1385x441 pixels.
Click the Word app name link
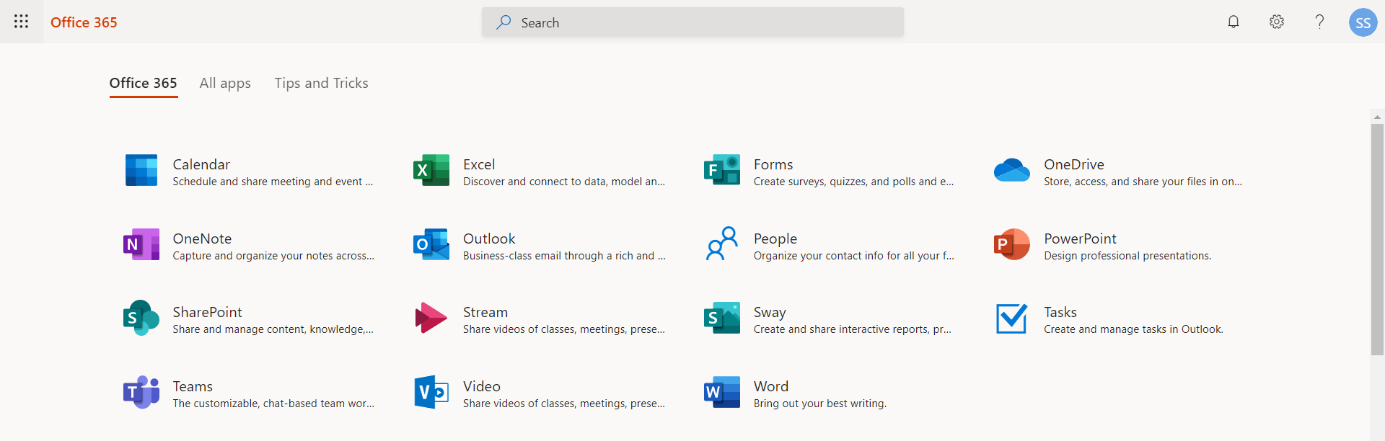(771, 386)
